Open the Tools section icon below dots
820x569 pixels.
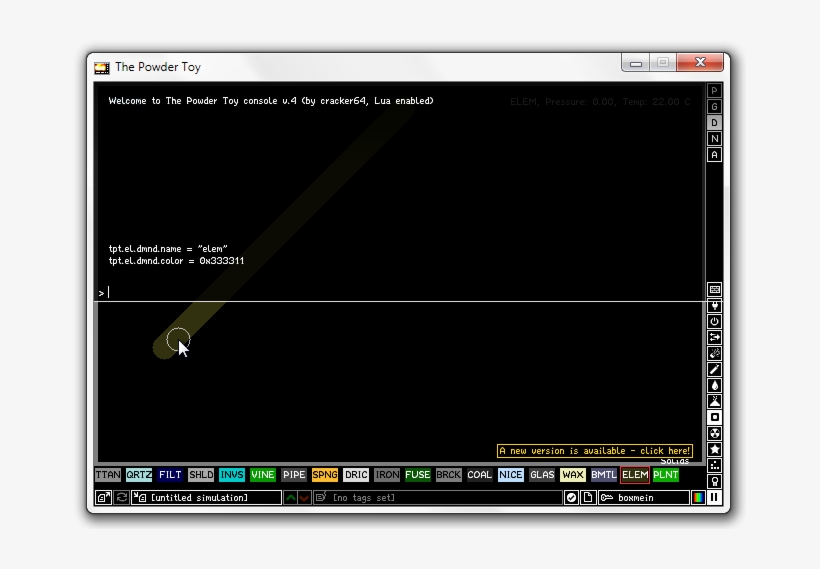pyautogui.click(x=714, y=481)
